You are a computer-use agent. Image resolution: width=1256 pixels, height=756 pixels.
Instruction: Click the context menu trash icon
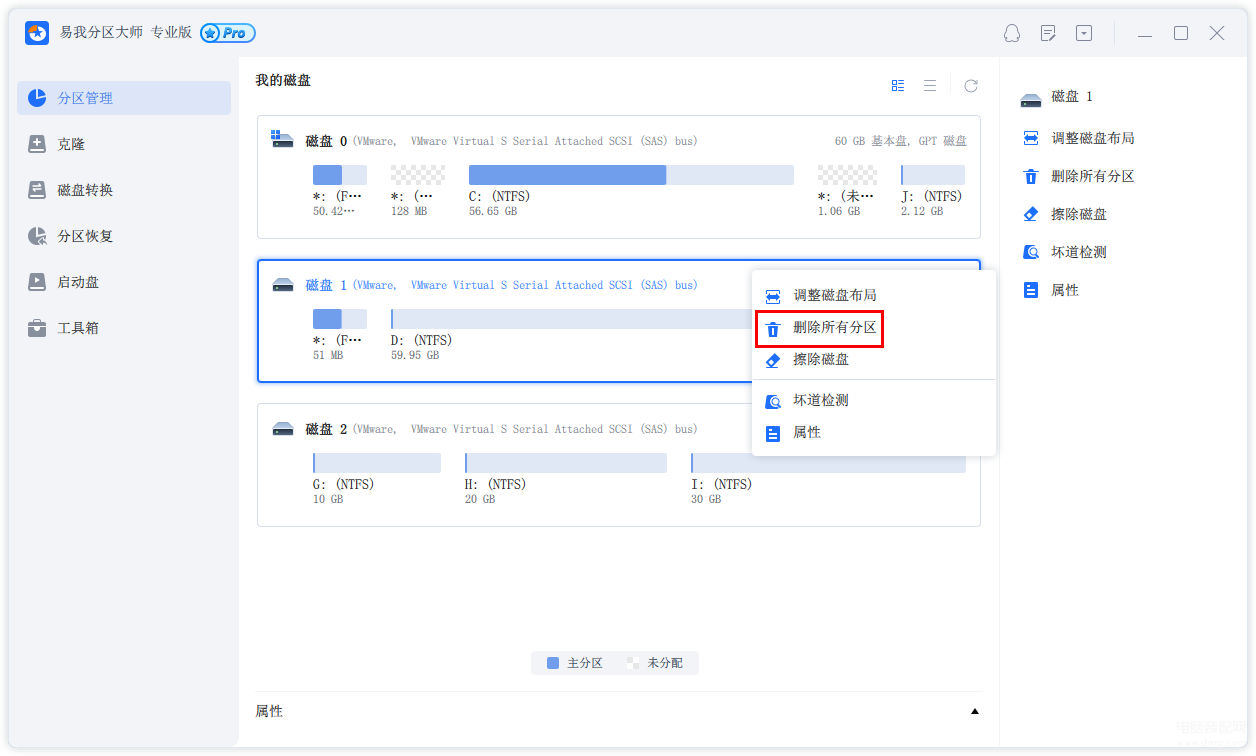pos(773,329)
